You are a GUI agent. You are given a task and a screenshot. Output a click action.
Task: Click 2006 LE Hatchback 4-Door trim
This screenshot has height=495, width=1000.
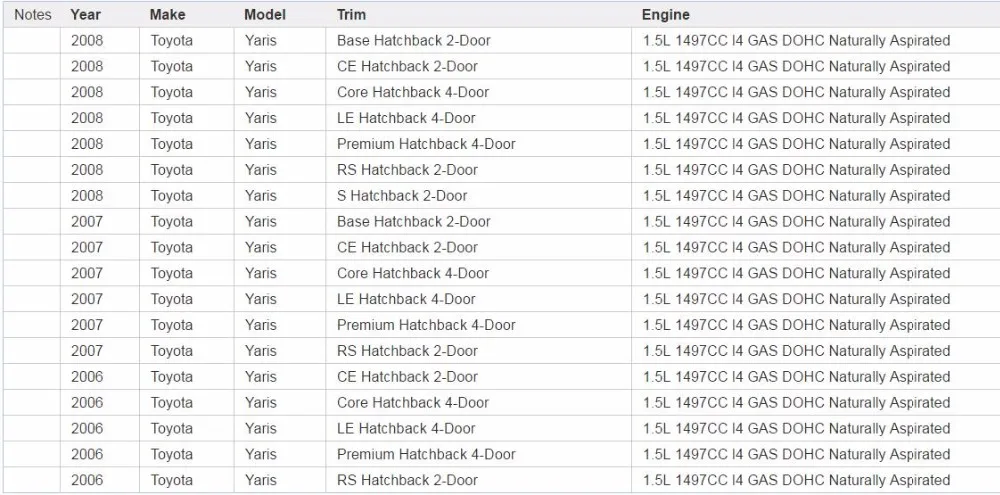click(406, 428)
